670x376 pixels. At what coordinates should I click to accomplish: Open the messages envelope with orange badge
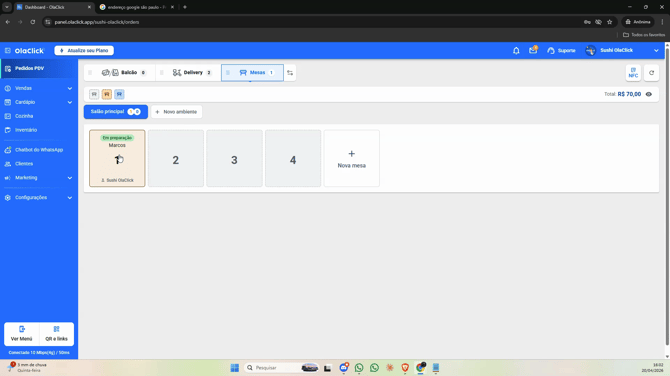coord(533,50)
